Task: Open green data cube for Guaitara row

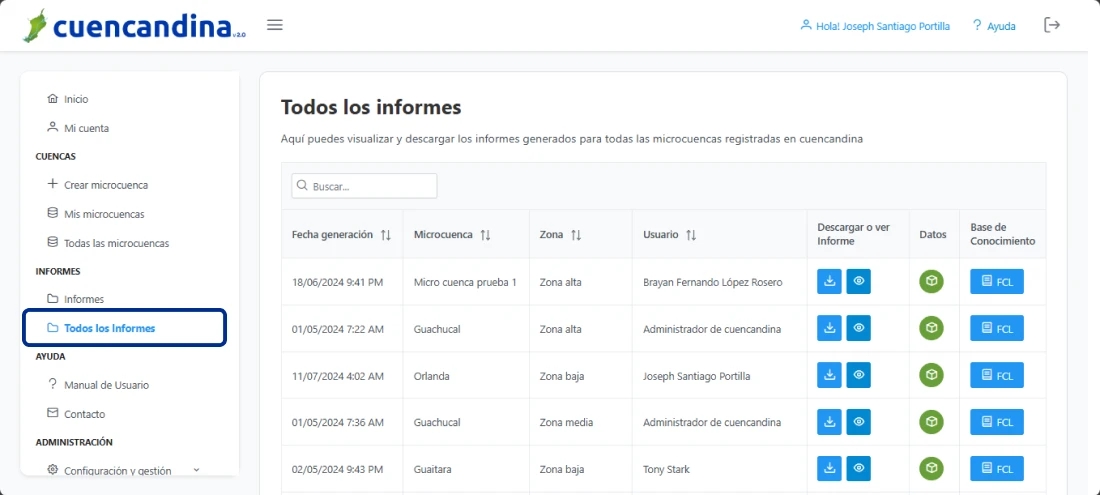Action: [x=932, y=469]
